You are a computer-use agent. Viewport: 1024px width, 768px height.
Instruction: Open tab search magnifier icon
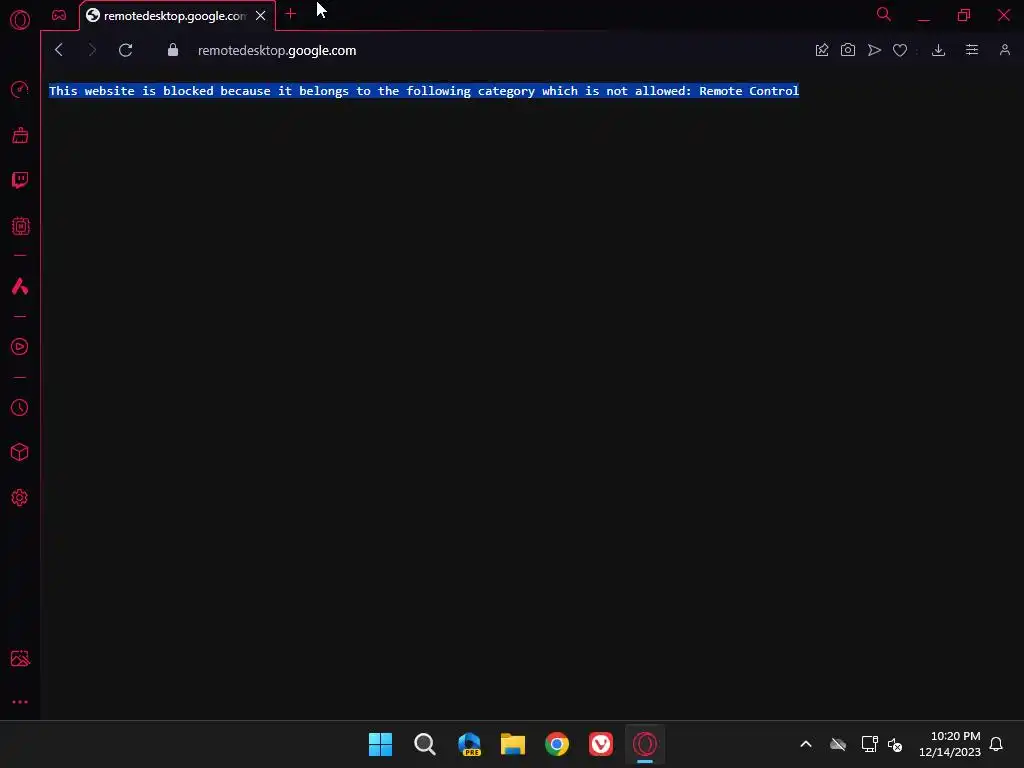click(884, 14)
